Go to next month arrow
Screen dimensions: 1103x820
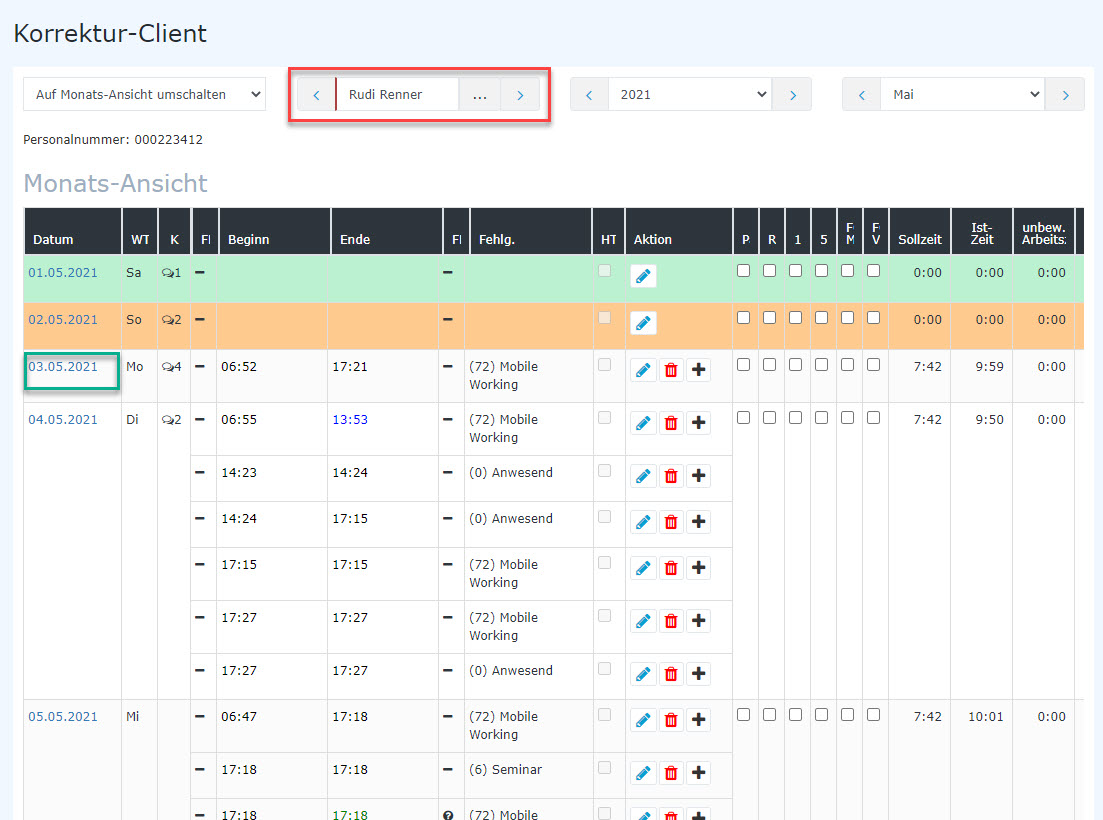1065,95
